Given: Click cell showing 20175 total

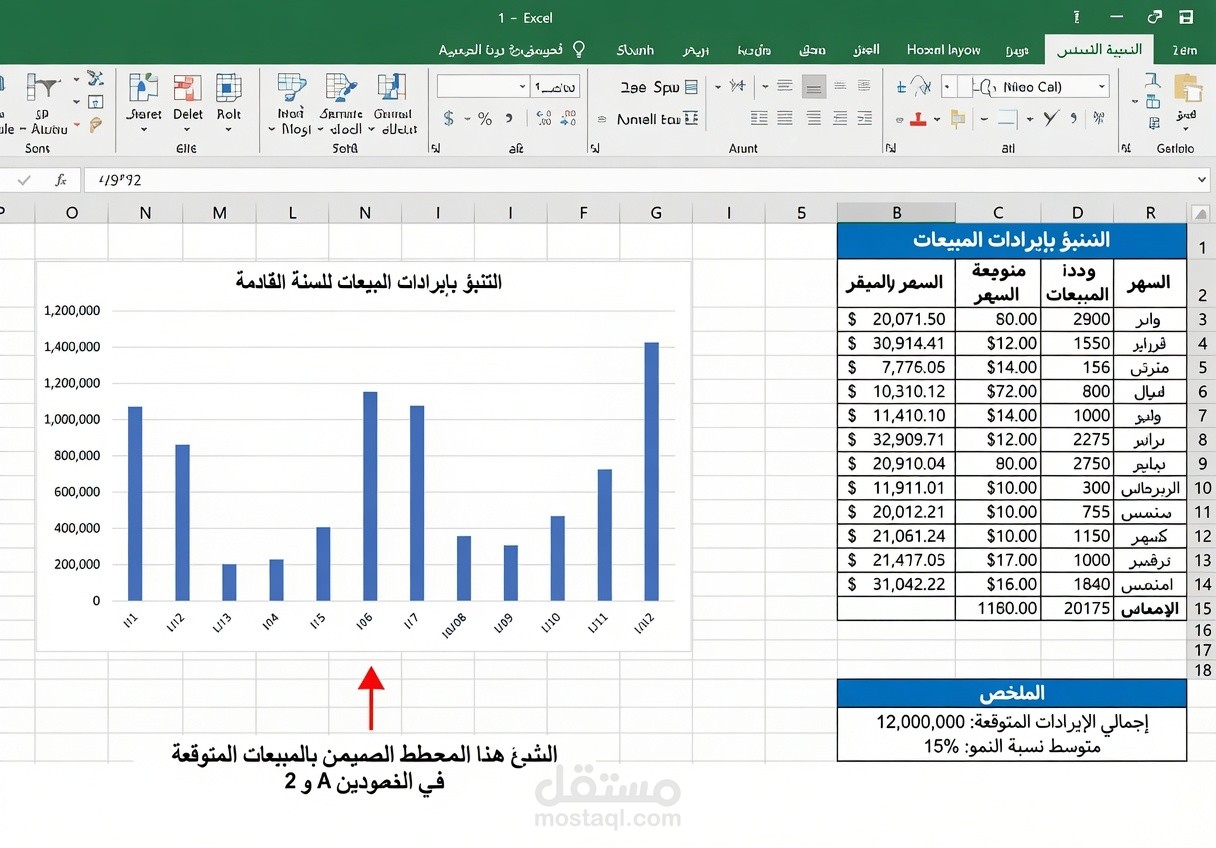Looking at the screenshot, I should coord(1077,608).
